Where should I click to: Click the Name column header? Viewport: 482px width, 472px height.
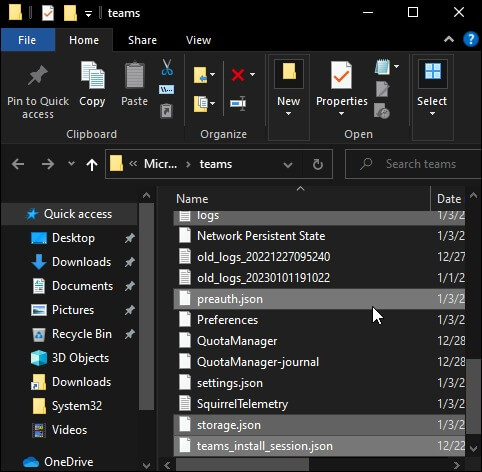[302, 199]
